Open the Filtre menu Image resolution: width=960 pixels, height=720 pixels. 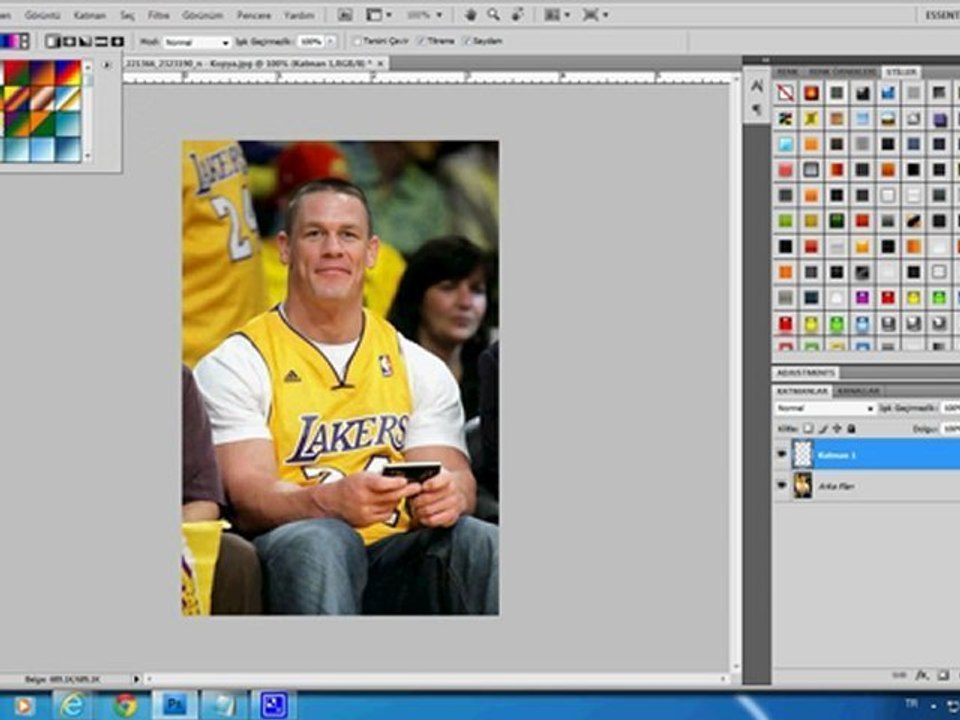[x=158, y=15]
